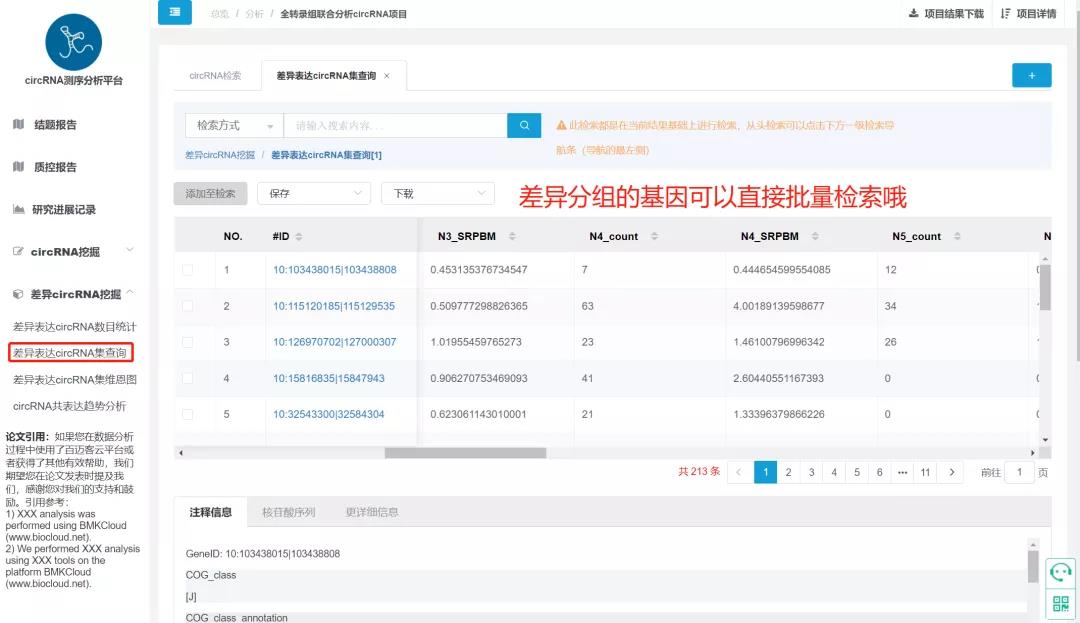The width and height of the screenshot is (1080, 623).
Task: Sort the table by #ID column
Action: [299, 237]
